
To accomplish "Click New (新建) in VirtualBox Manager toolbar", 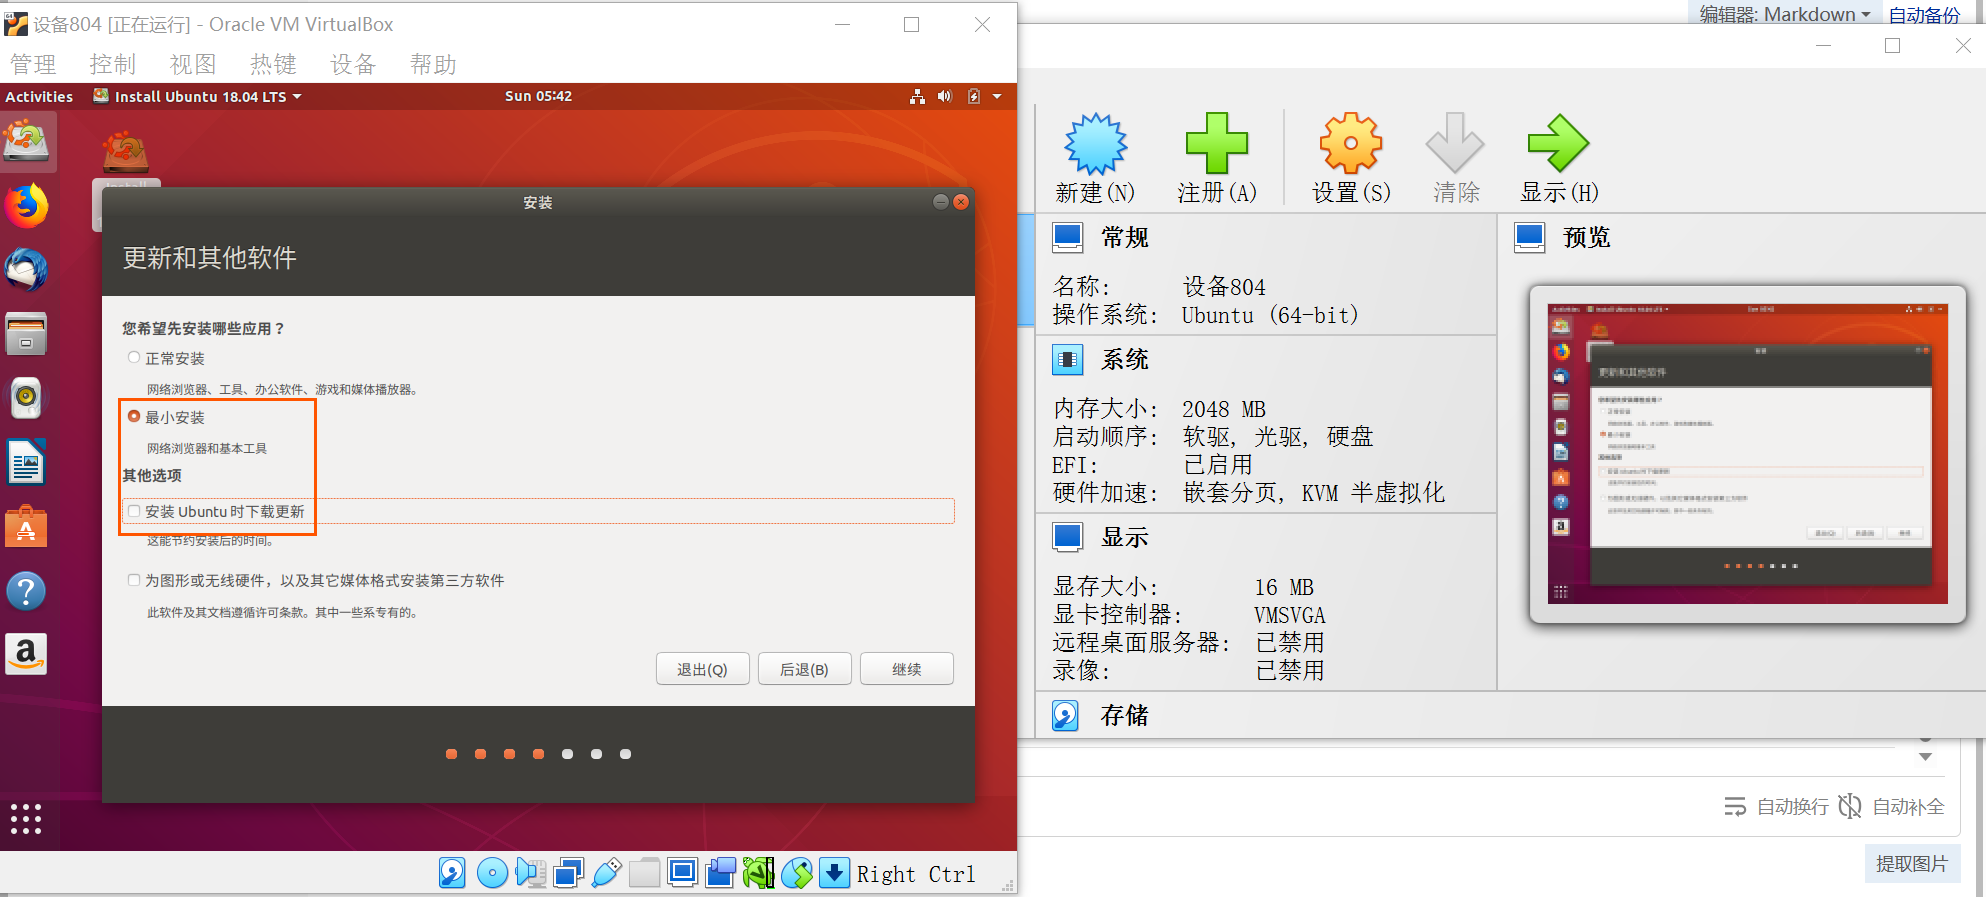I will [x=1095, y=158].
